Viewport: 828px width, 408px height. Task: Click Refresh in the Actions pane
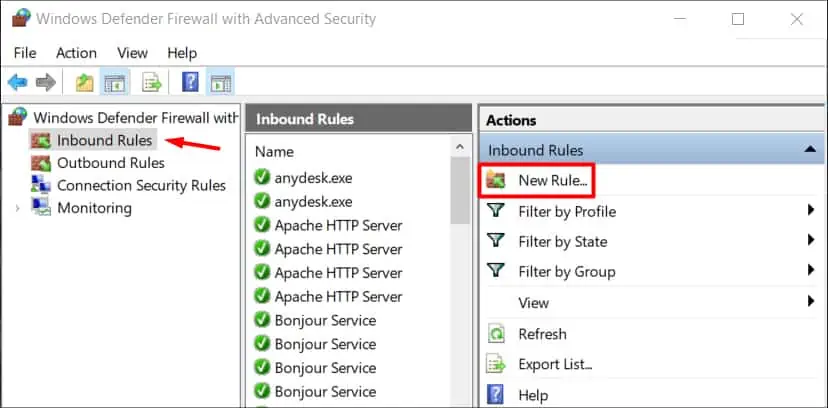click(x=542, y=334)
